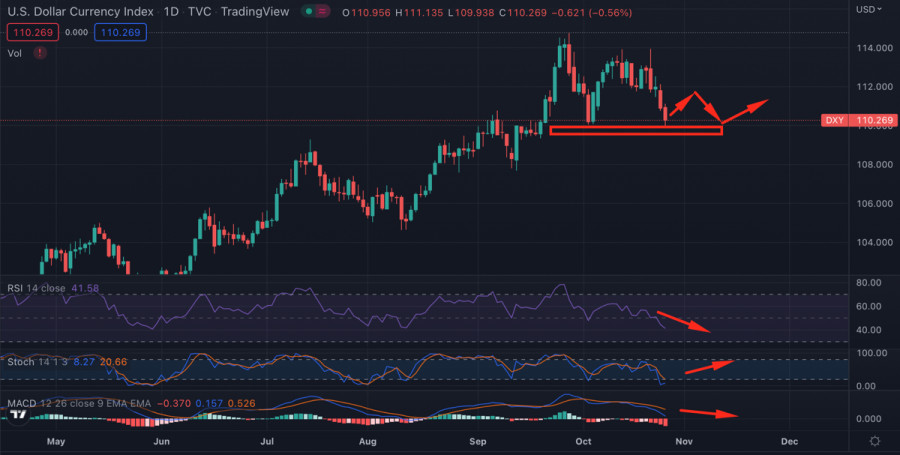Click the RSI 14 close legend
The width and height of the screenshot is (900, 455).
click(37, 288)
